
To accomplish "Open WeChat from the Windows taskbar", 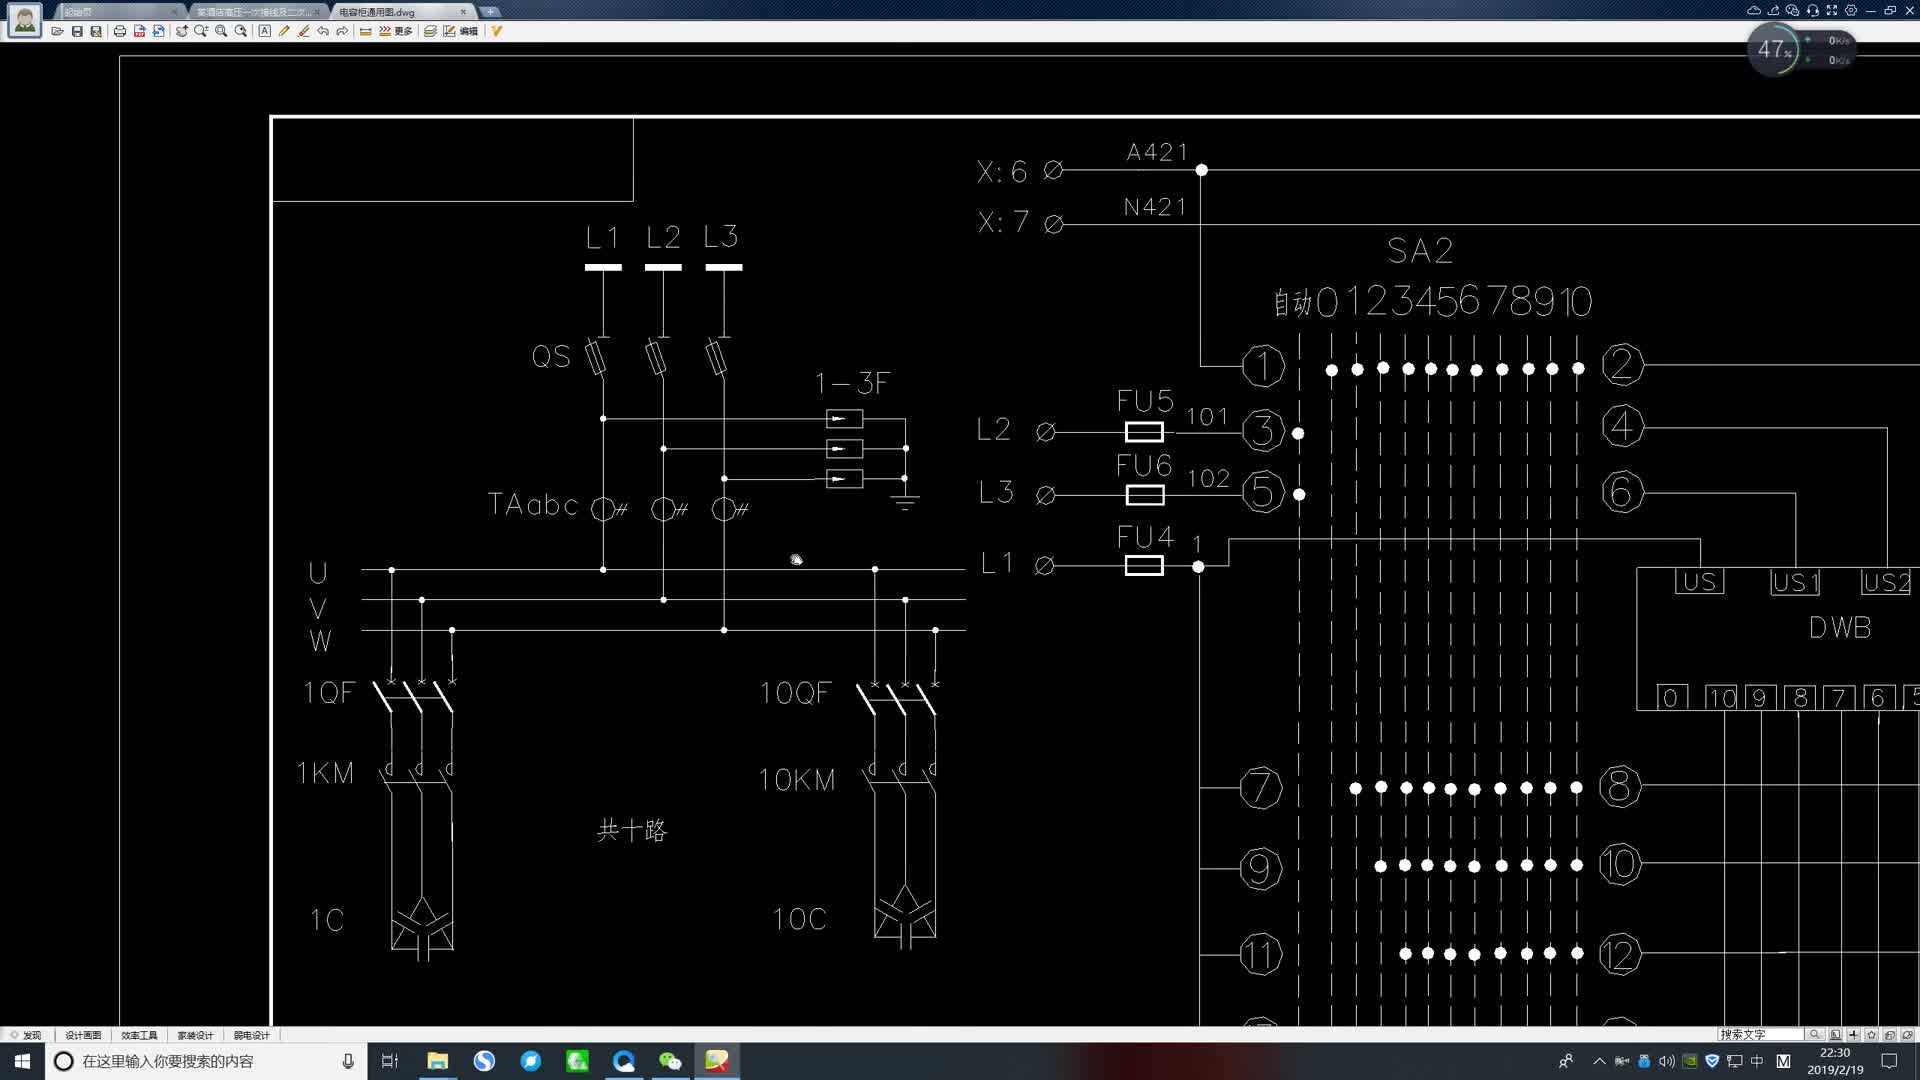I will (670, 1061).
